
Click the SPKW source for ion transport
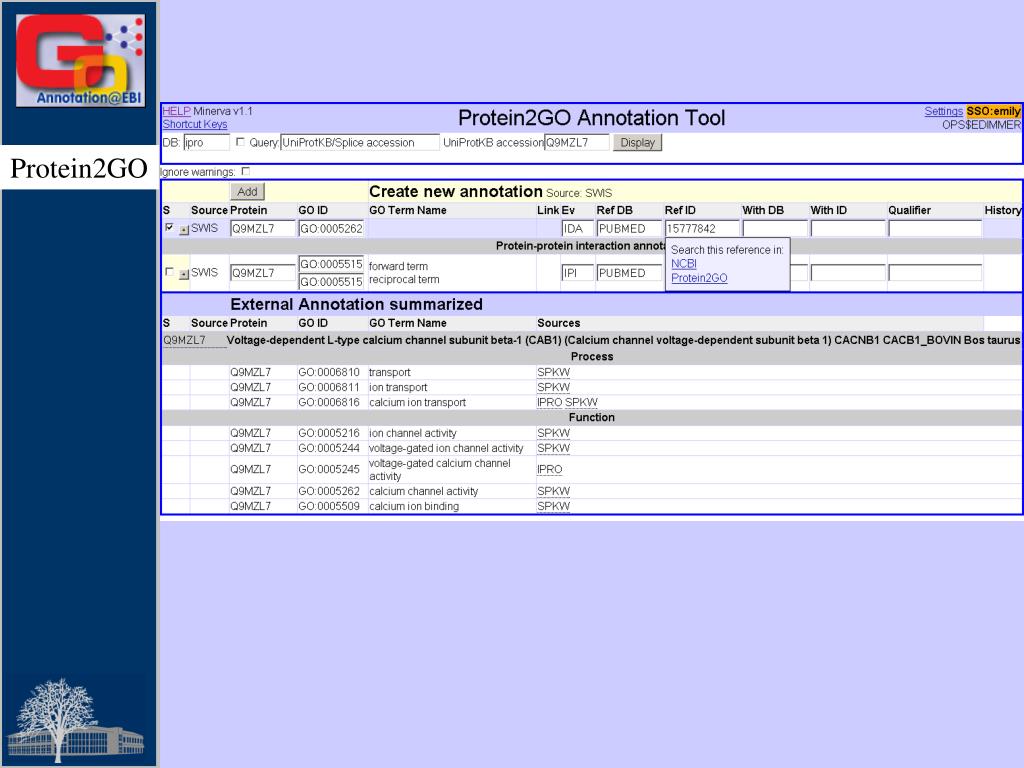click(554, 387)
